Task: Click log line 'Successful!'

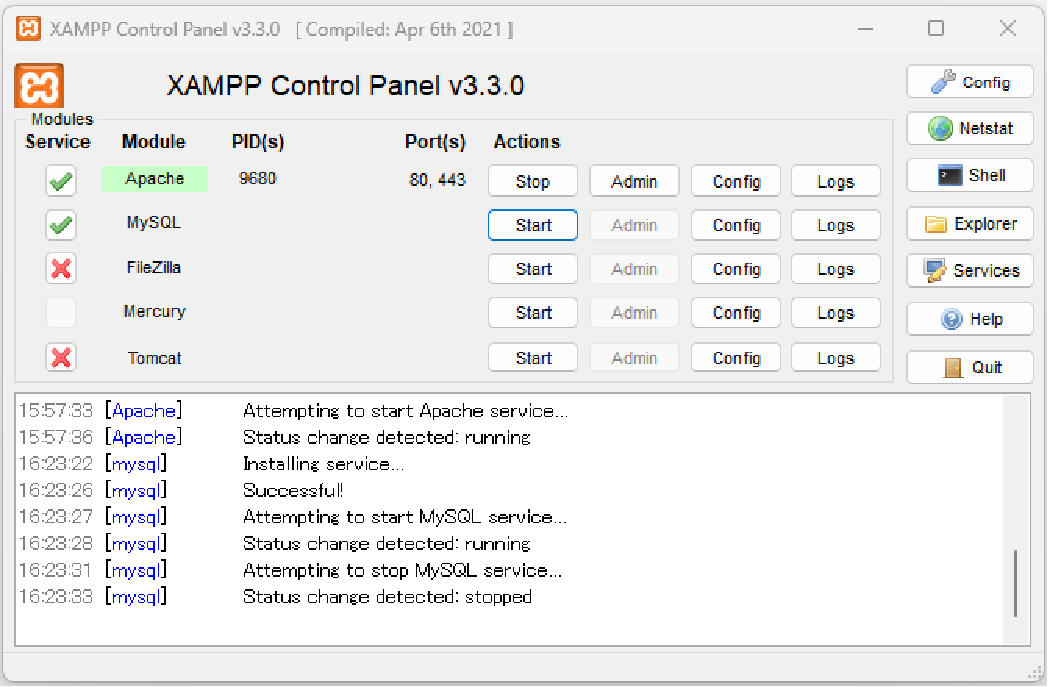Action: pos(293,491)
